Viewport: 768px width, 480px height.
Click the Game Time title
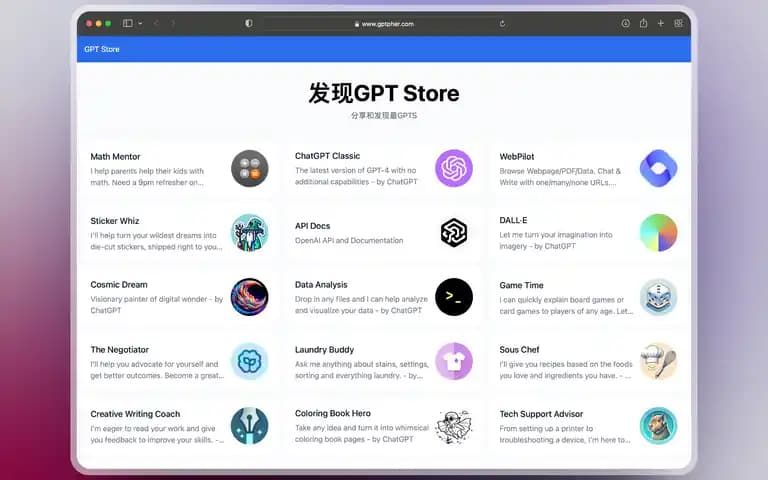click(521, 285)
